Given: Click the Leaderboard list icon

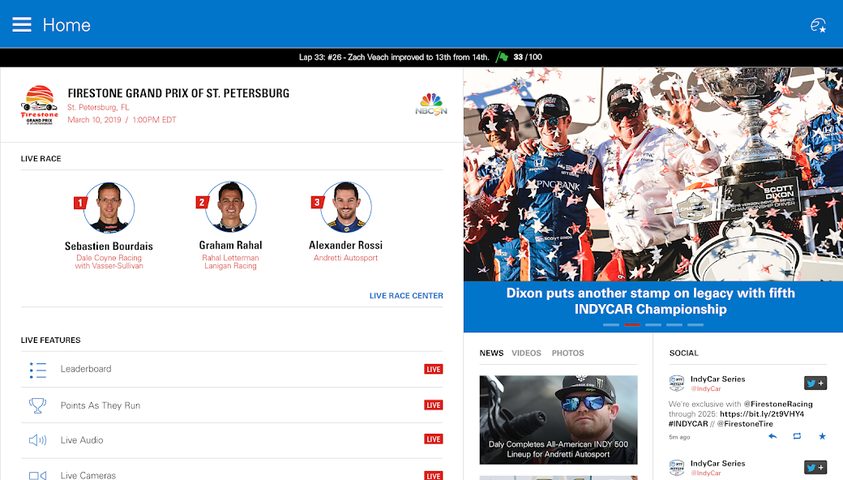Looking at the screenshot, I should pos(38,370).
